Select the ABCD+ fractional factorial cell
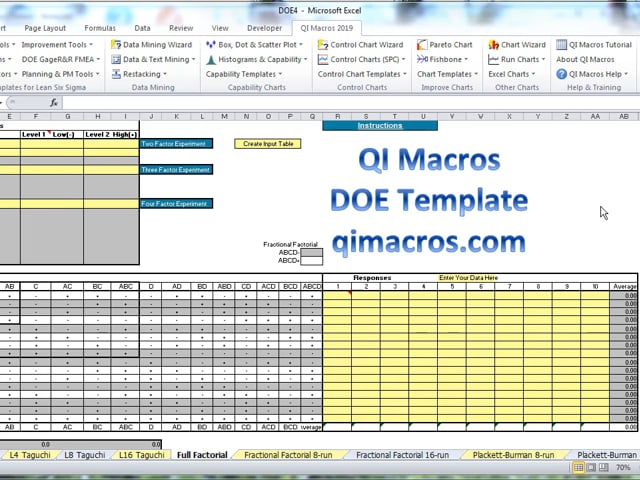 click(x=311, y=261)
